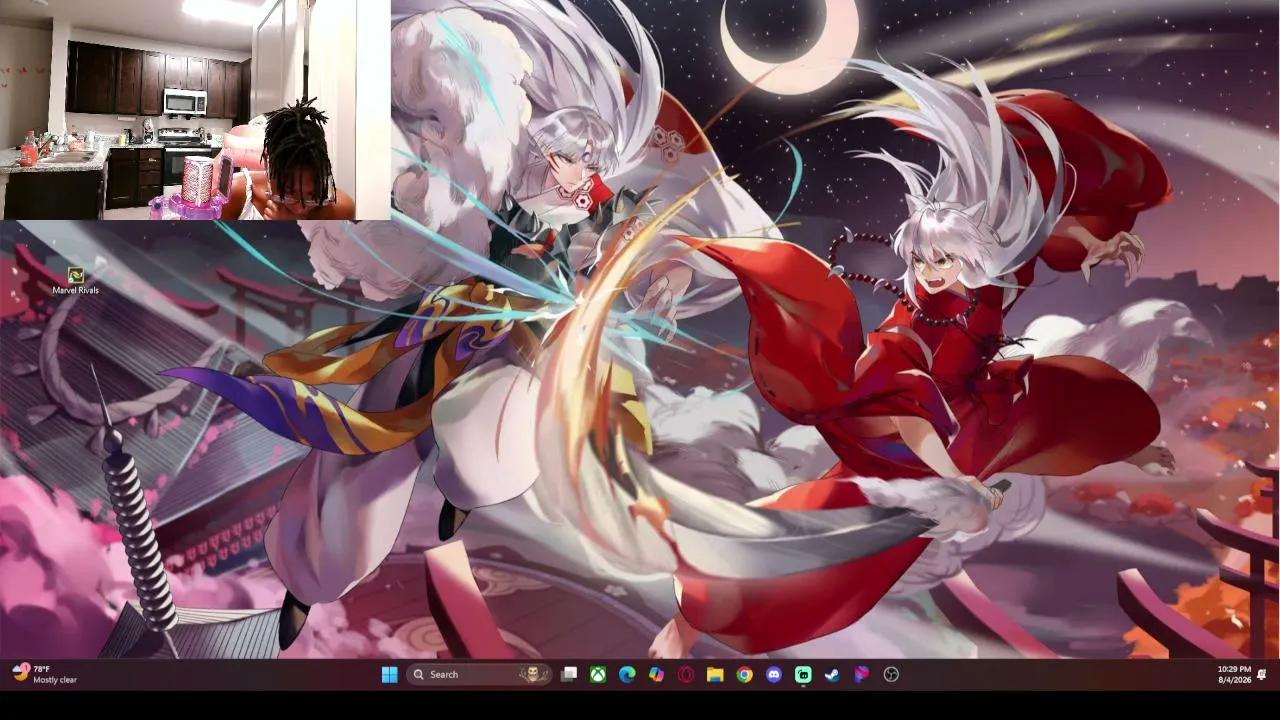
Task: Open the owl search highlight icon
Action: tap(535, 674)
